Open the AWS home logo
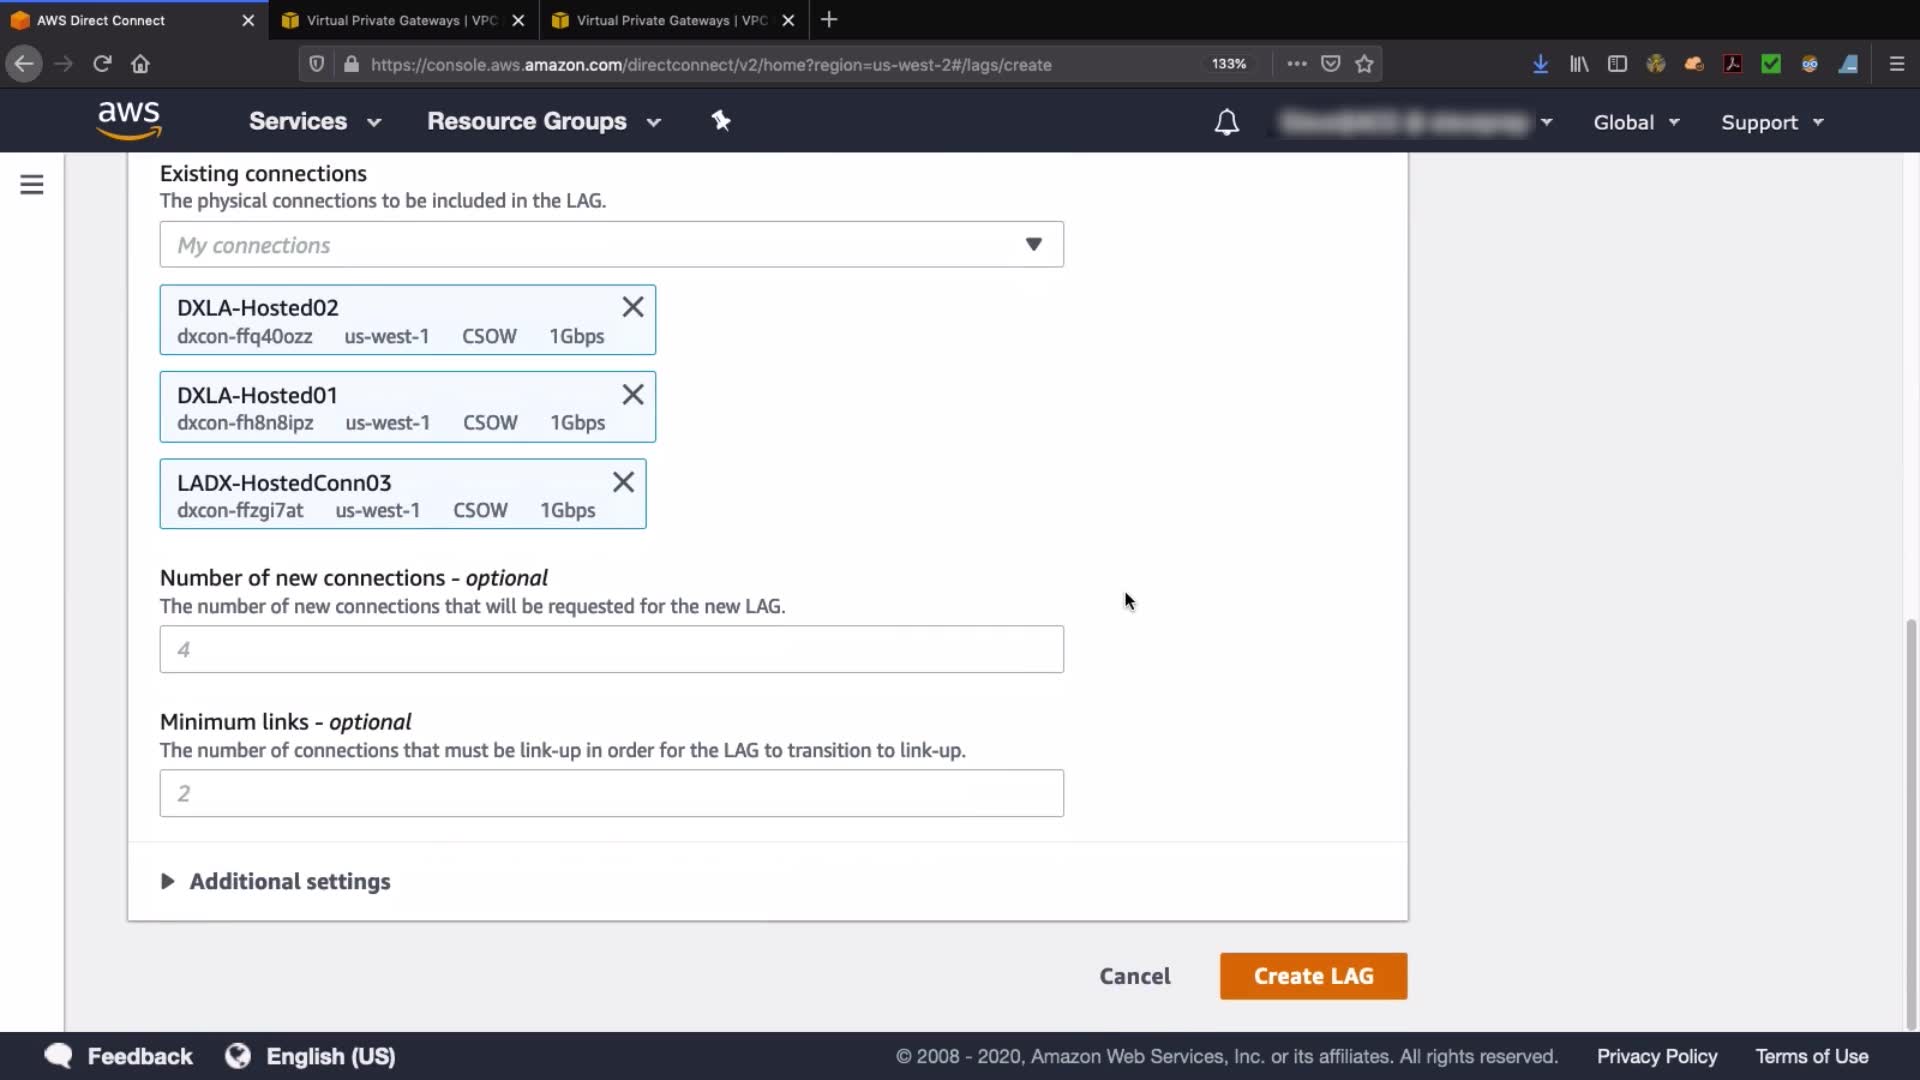 click(128, 120)
